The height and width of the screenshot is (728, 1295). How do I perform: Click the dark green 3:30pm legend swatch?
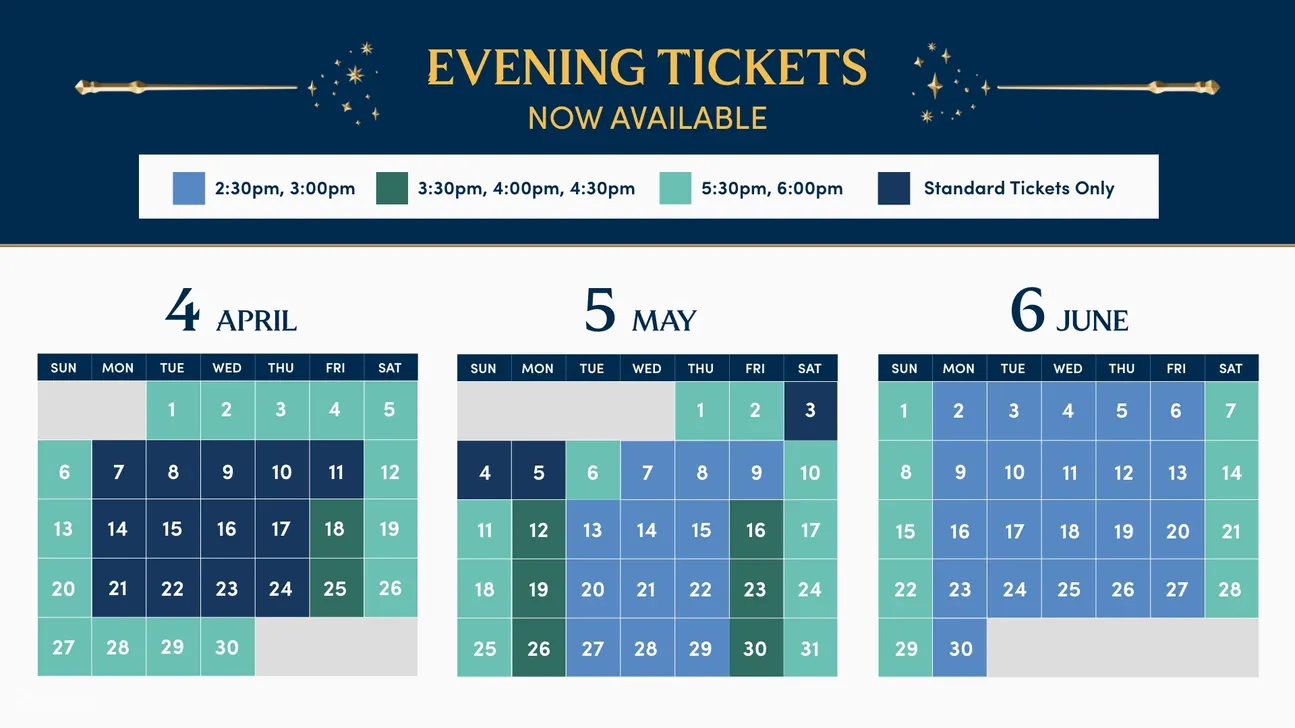(392, 188)
